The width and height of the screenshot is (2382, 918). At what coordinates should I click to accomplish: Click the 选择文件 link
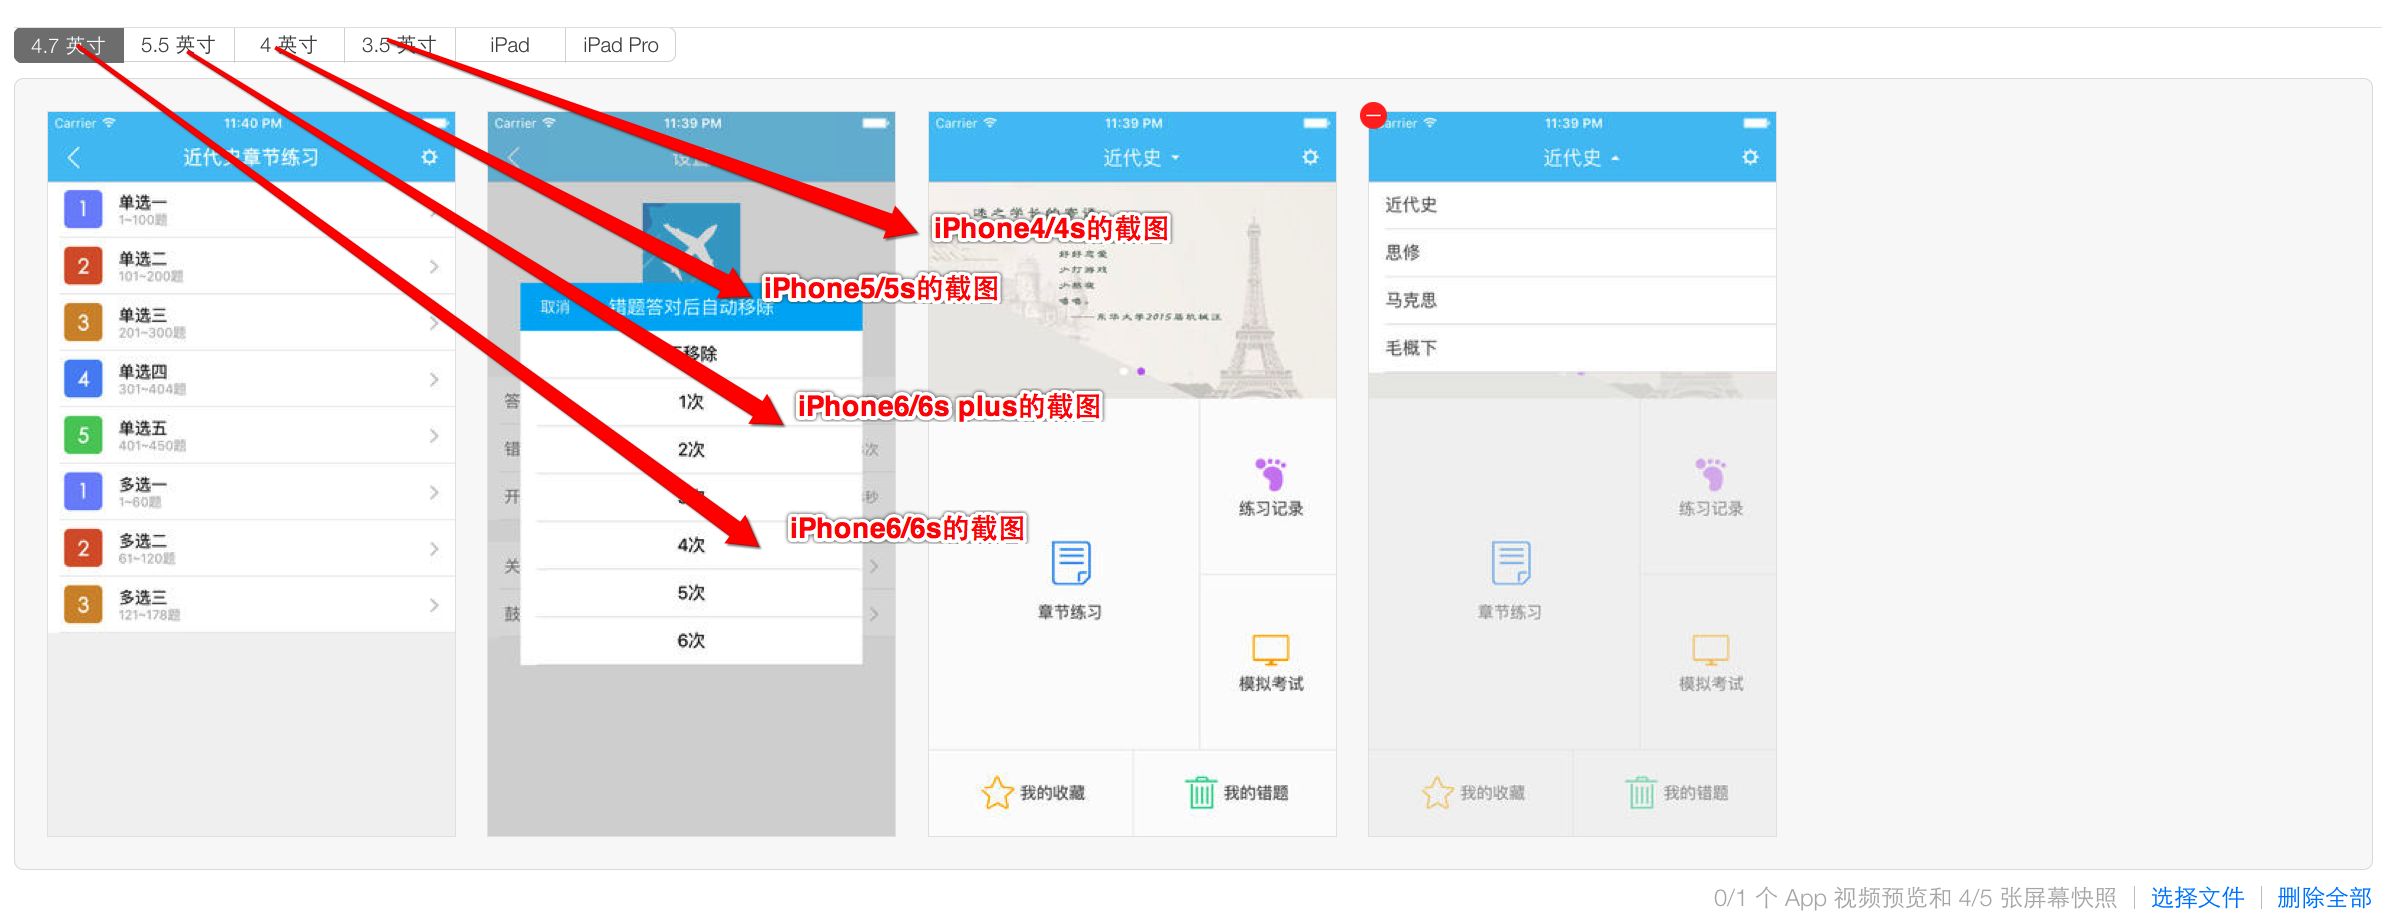point(2197,897)
